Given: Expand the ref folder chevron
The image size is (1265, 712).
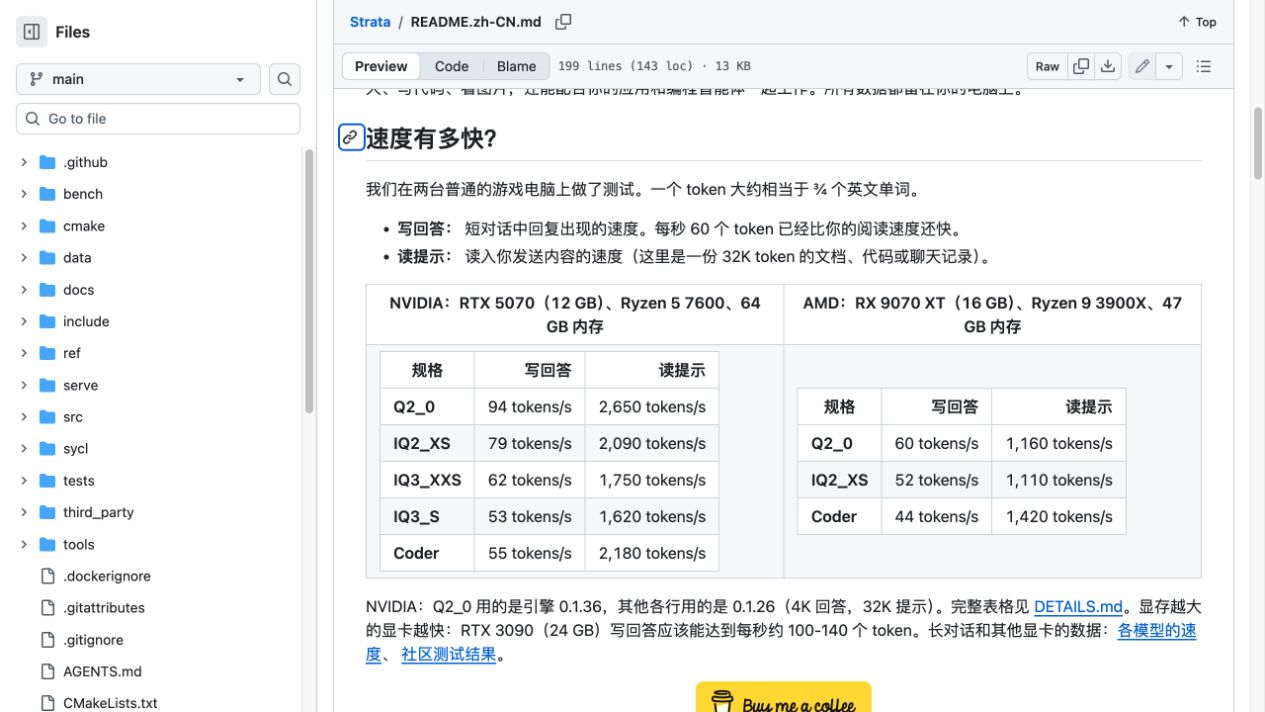Looking at the screenshot, I should point(24,353).
